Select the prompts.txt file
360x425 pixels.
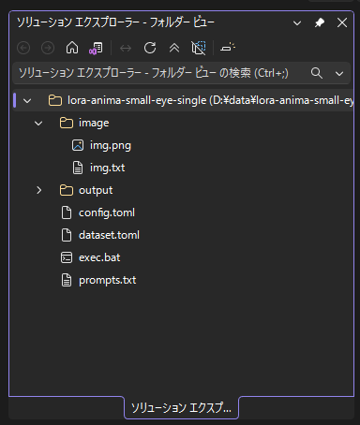(183, 280)
